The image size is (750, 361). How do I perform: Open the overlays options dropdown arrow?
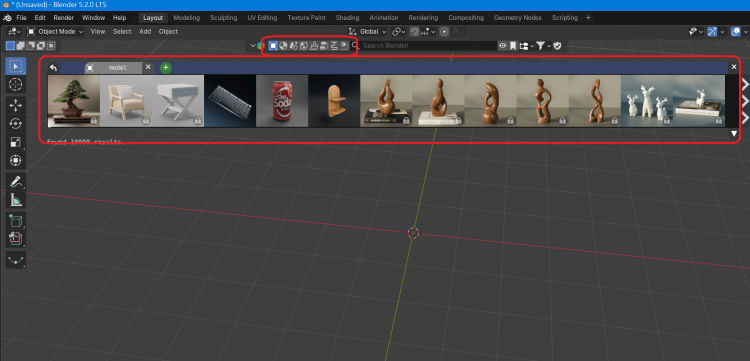[746, 32]
